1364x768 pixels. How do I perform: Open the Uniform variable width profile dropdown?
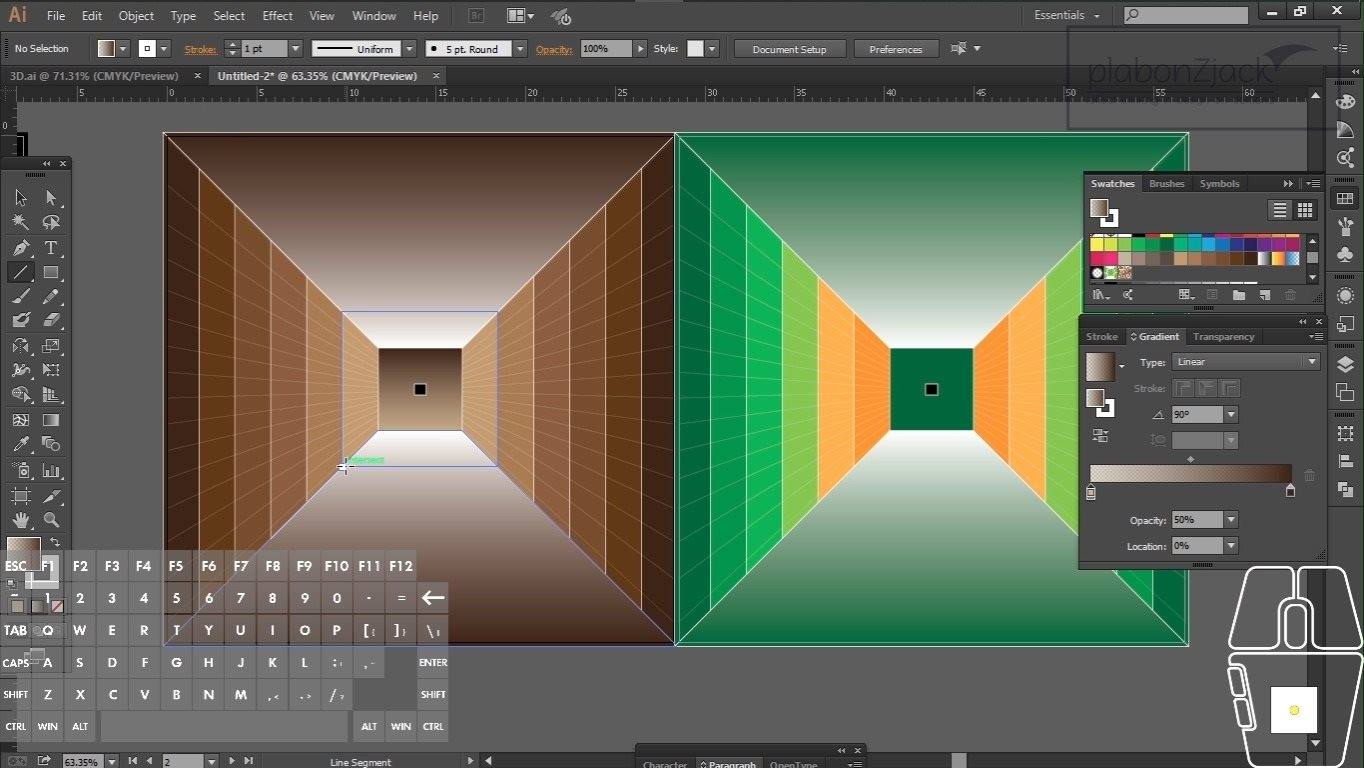click(x=409, y=49)
